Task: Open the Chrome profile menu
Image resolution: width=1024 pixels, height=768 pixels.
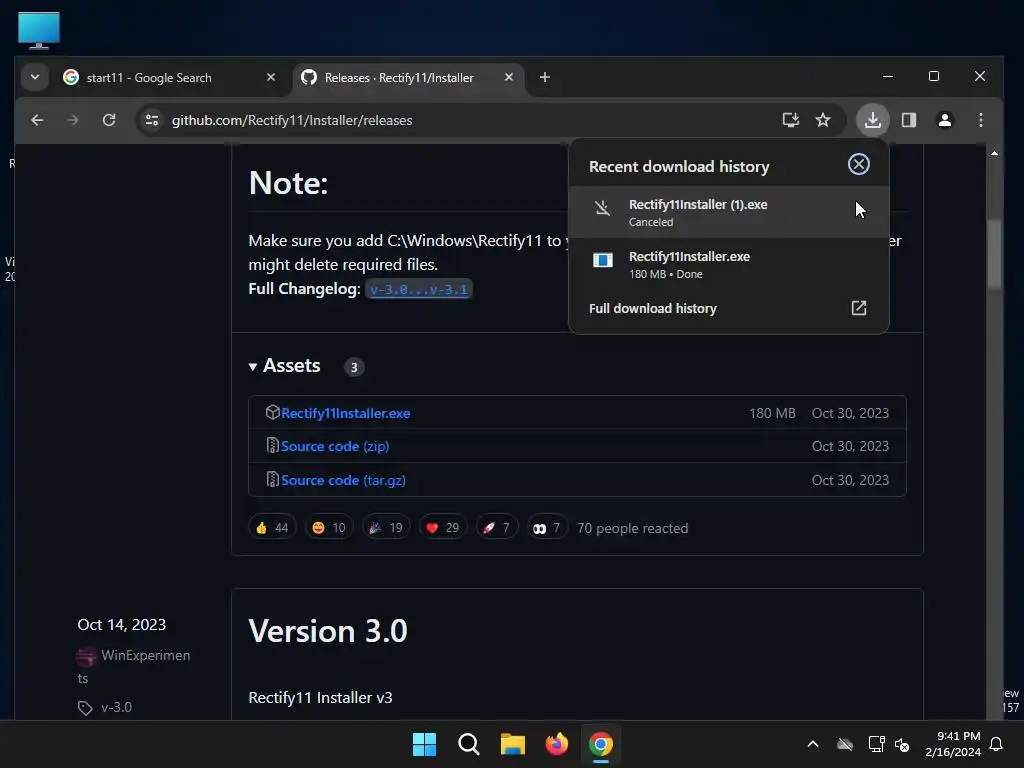Action: [944, 120]
